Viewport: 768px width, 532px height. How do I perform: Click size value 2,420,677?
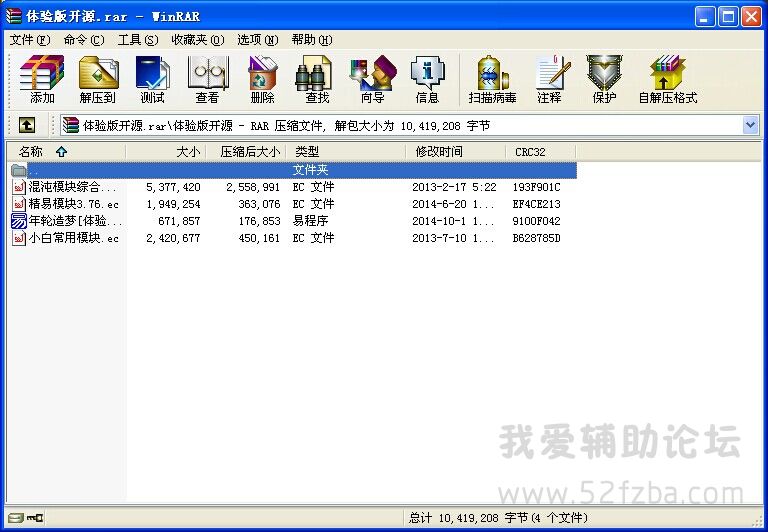click(173, 239)
